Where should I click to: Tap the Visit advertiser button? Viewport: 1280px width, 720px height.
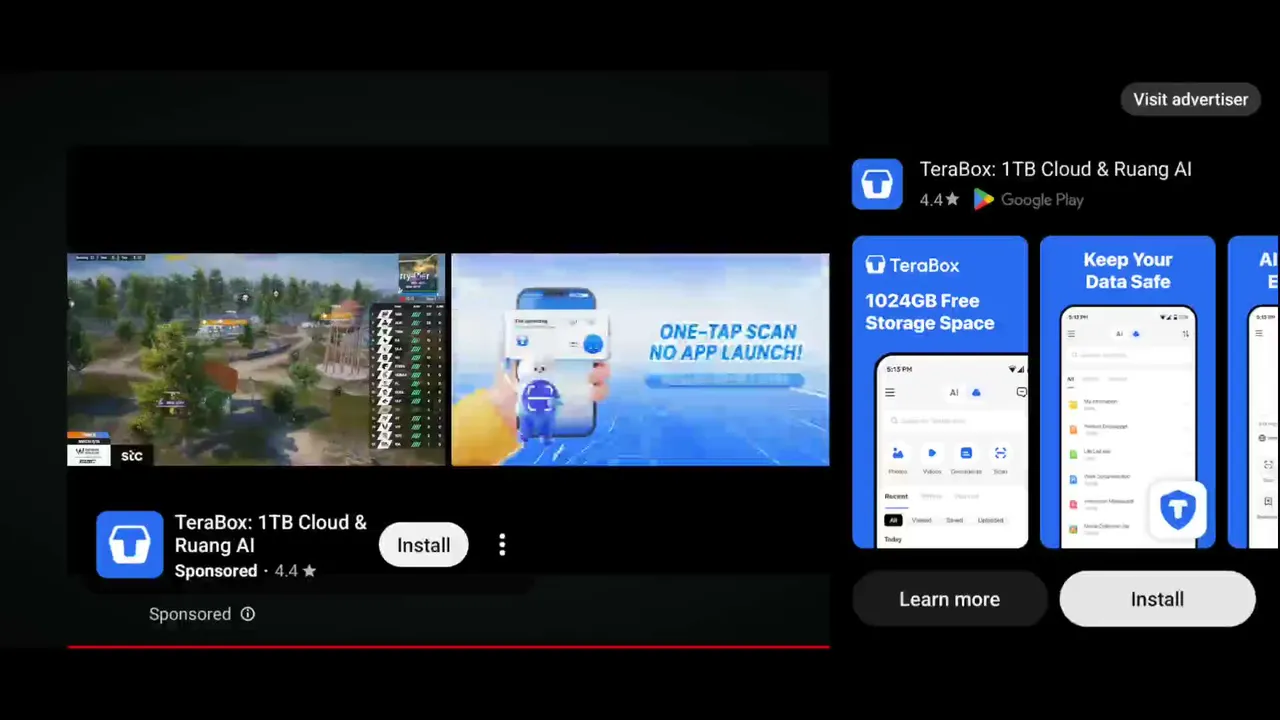click(1190, 99)
